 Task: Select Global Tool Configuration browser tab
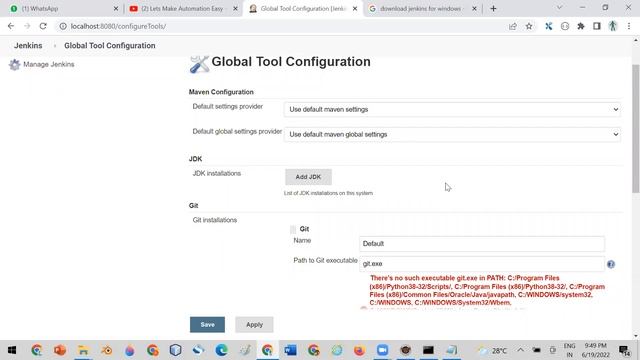pos(303,9)
